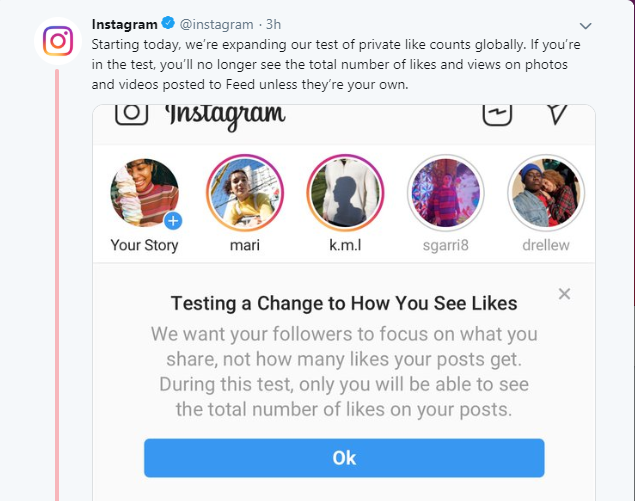The height and width of the screenshot is (501, 635).
Task: View k.m.l's story
Action: tap(345, 193)
